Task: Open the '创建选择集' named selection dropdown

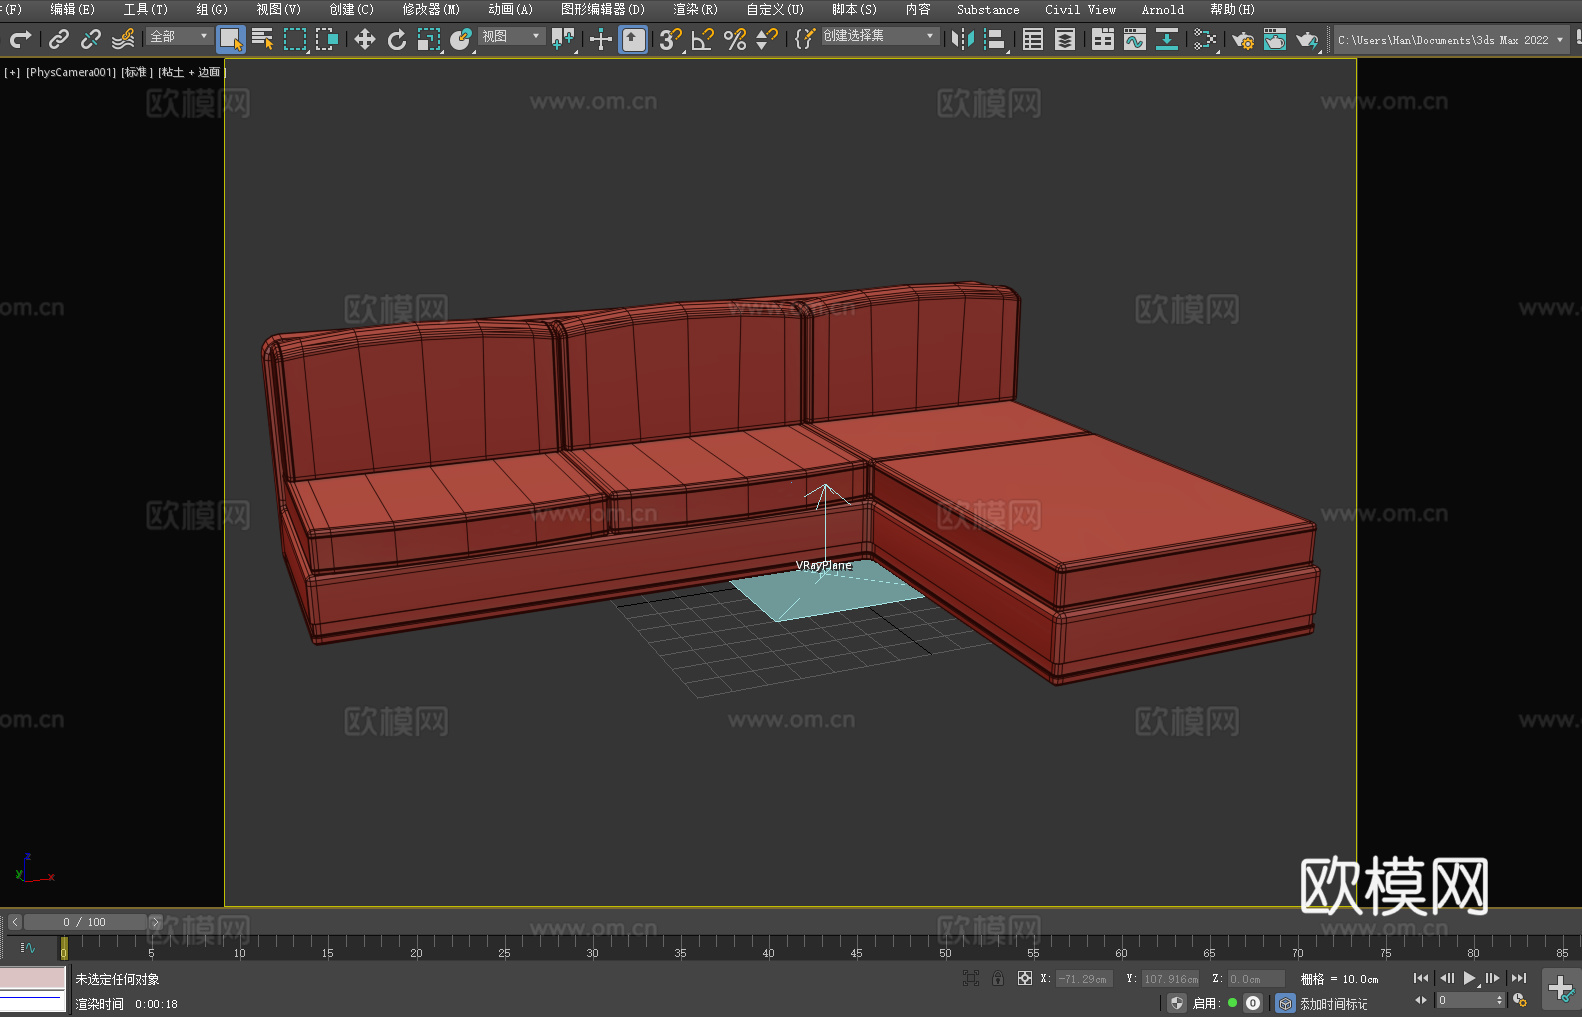Action: 880,36
